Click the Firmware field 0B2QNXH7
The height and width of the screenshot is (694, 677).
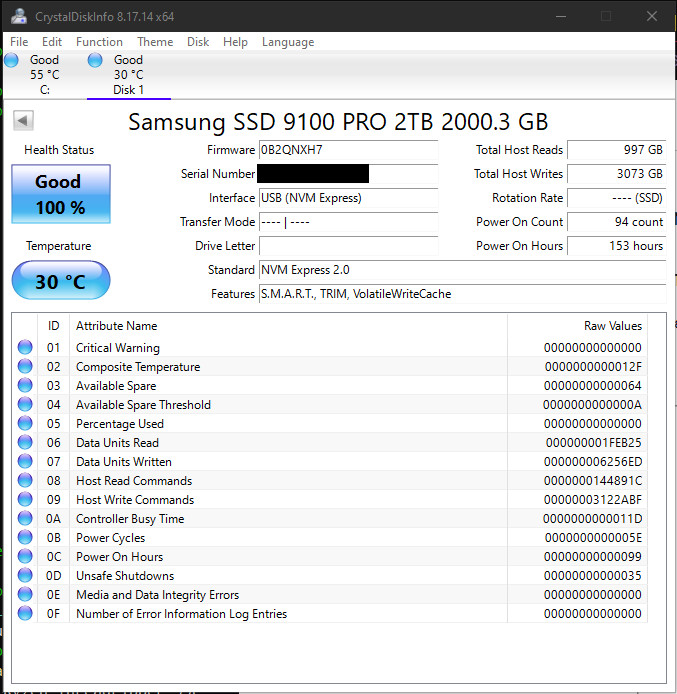348,150
